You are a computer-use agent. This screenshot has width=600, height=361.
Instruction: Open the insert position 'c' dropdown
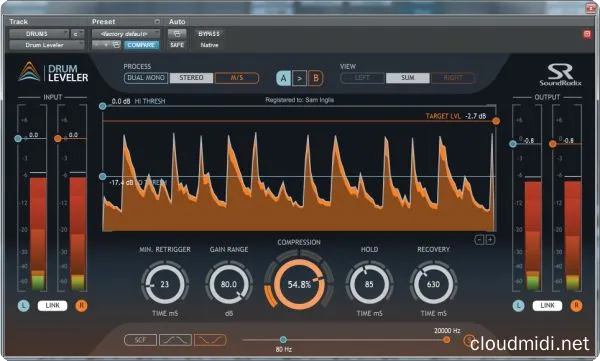pos(77,34)
